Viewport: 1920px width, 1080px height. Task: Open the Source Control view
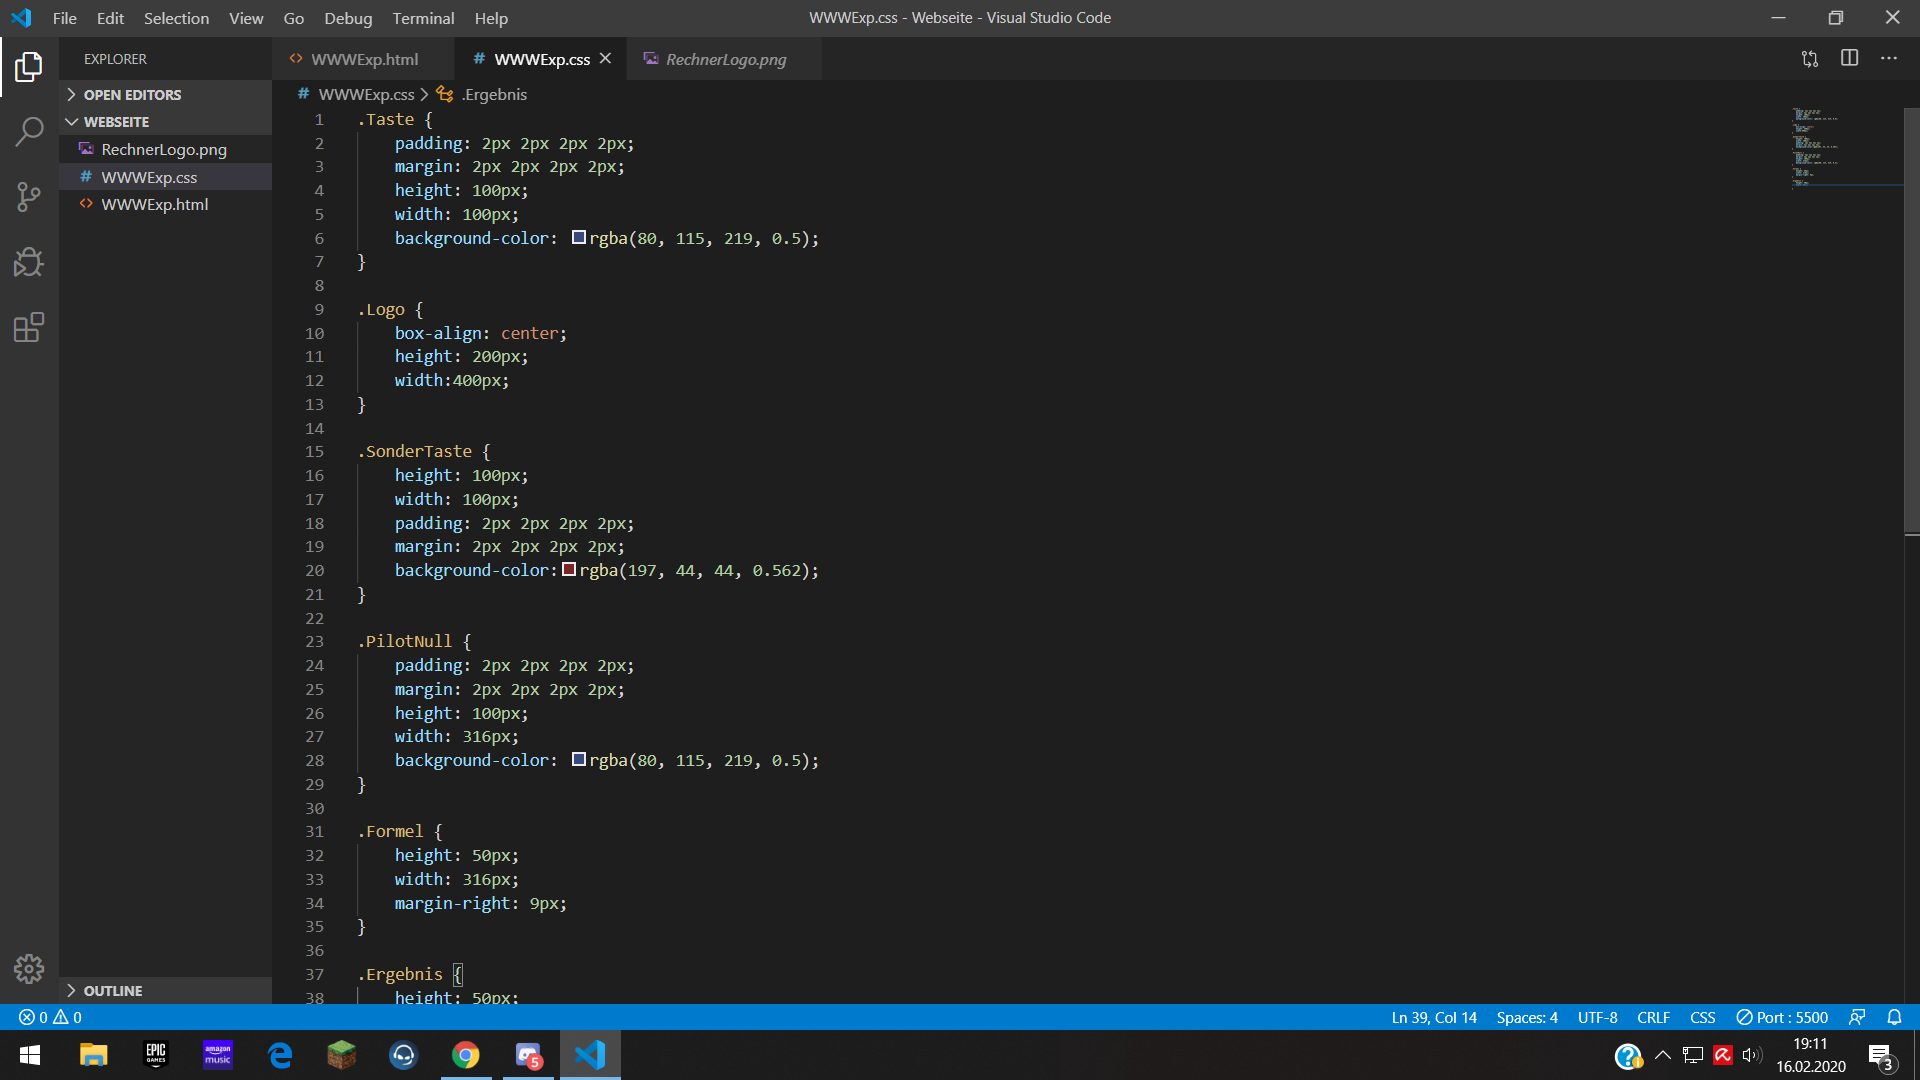click(29, 197)
